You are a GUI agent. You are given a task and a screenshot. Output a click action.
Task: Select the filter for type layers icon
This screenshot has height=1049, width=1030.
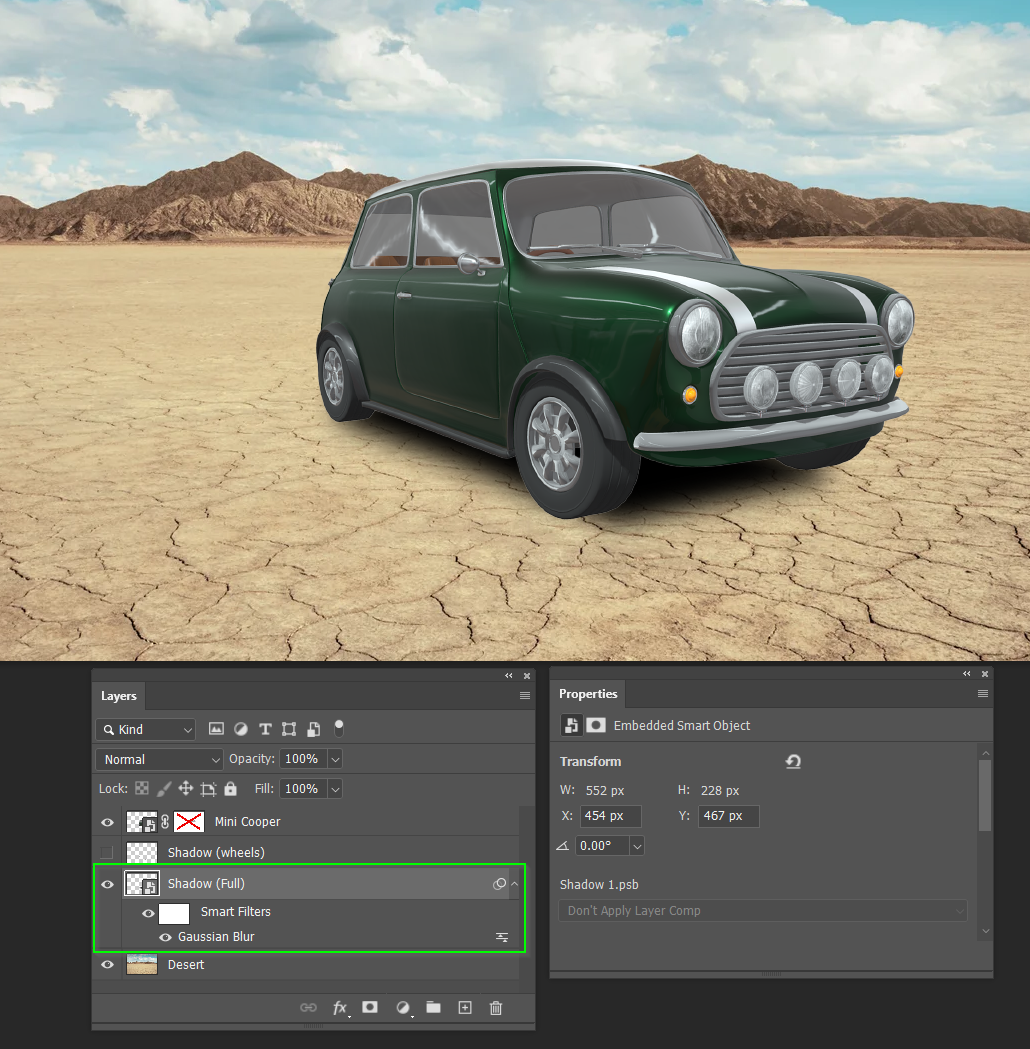click(x=264, y=729)
